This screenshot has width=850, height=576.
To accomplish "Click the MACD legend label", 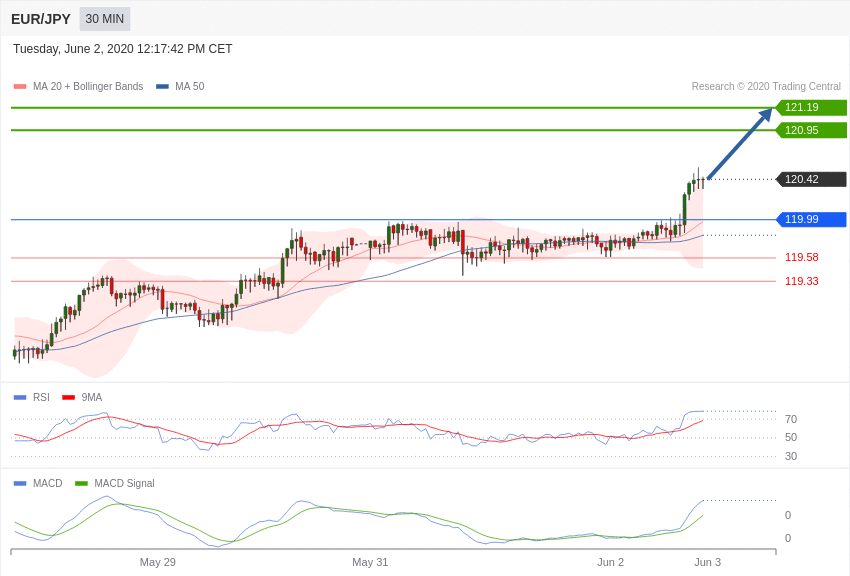I will (x=48, y=483).
